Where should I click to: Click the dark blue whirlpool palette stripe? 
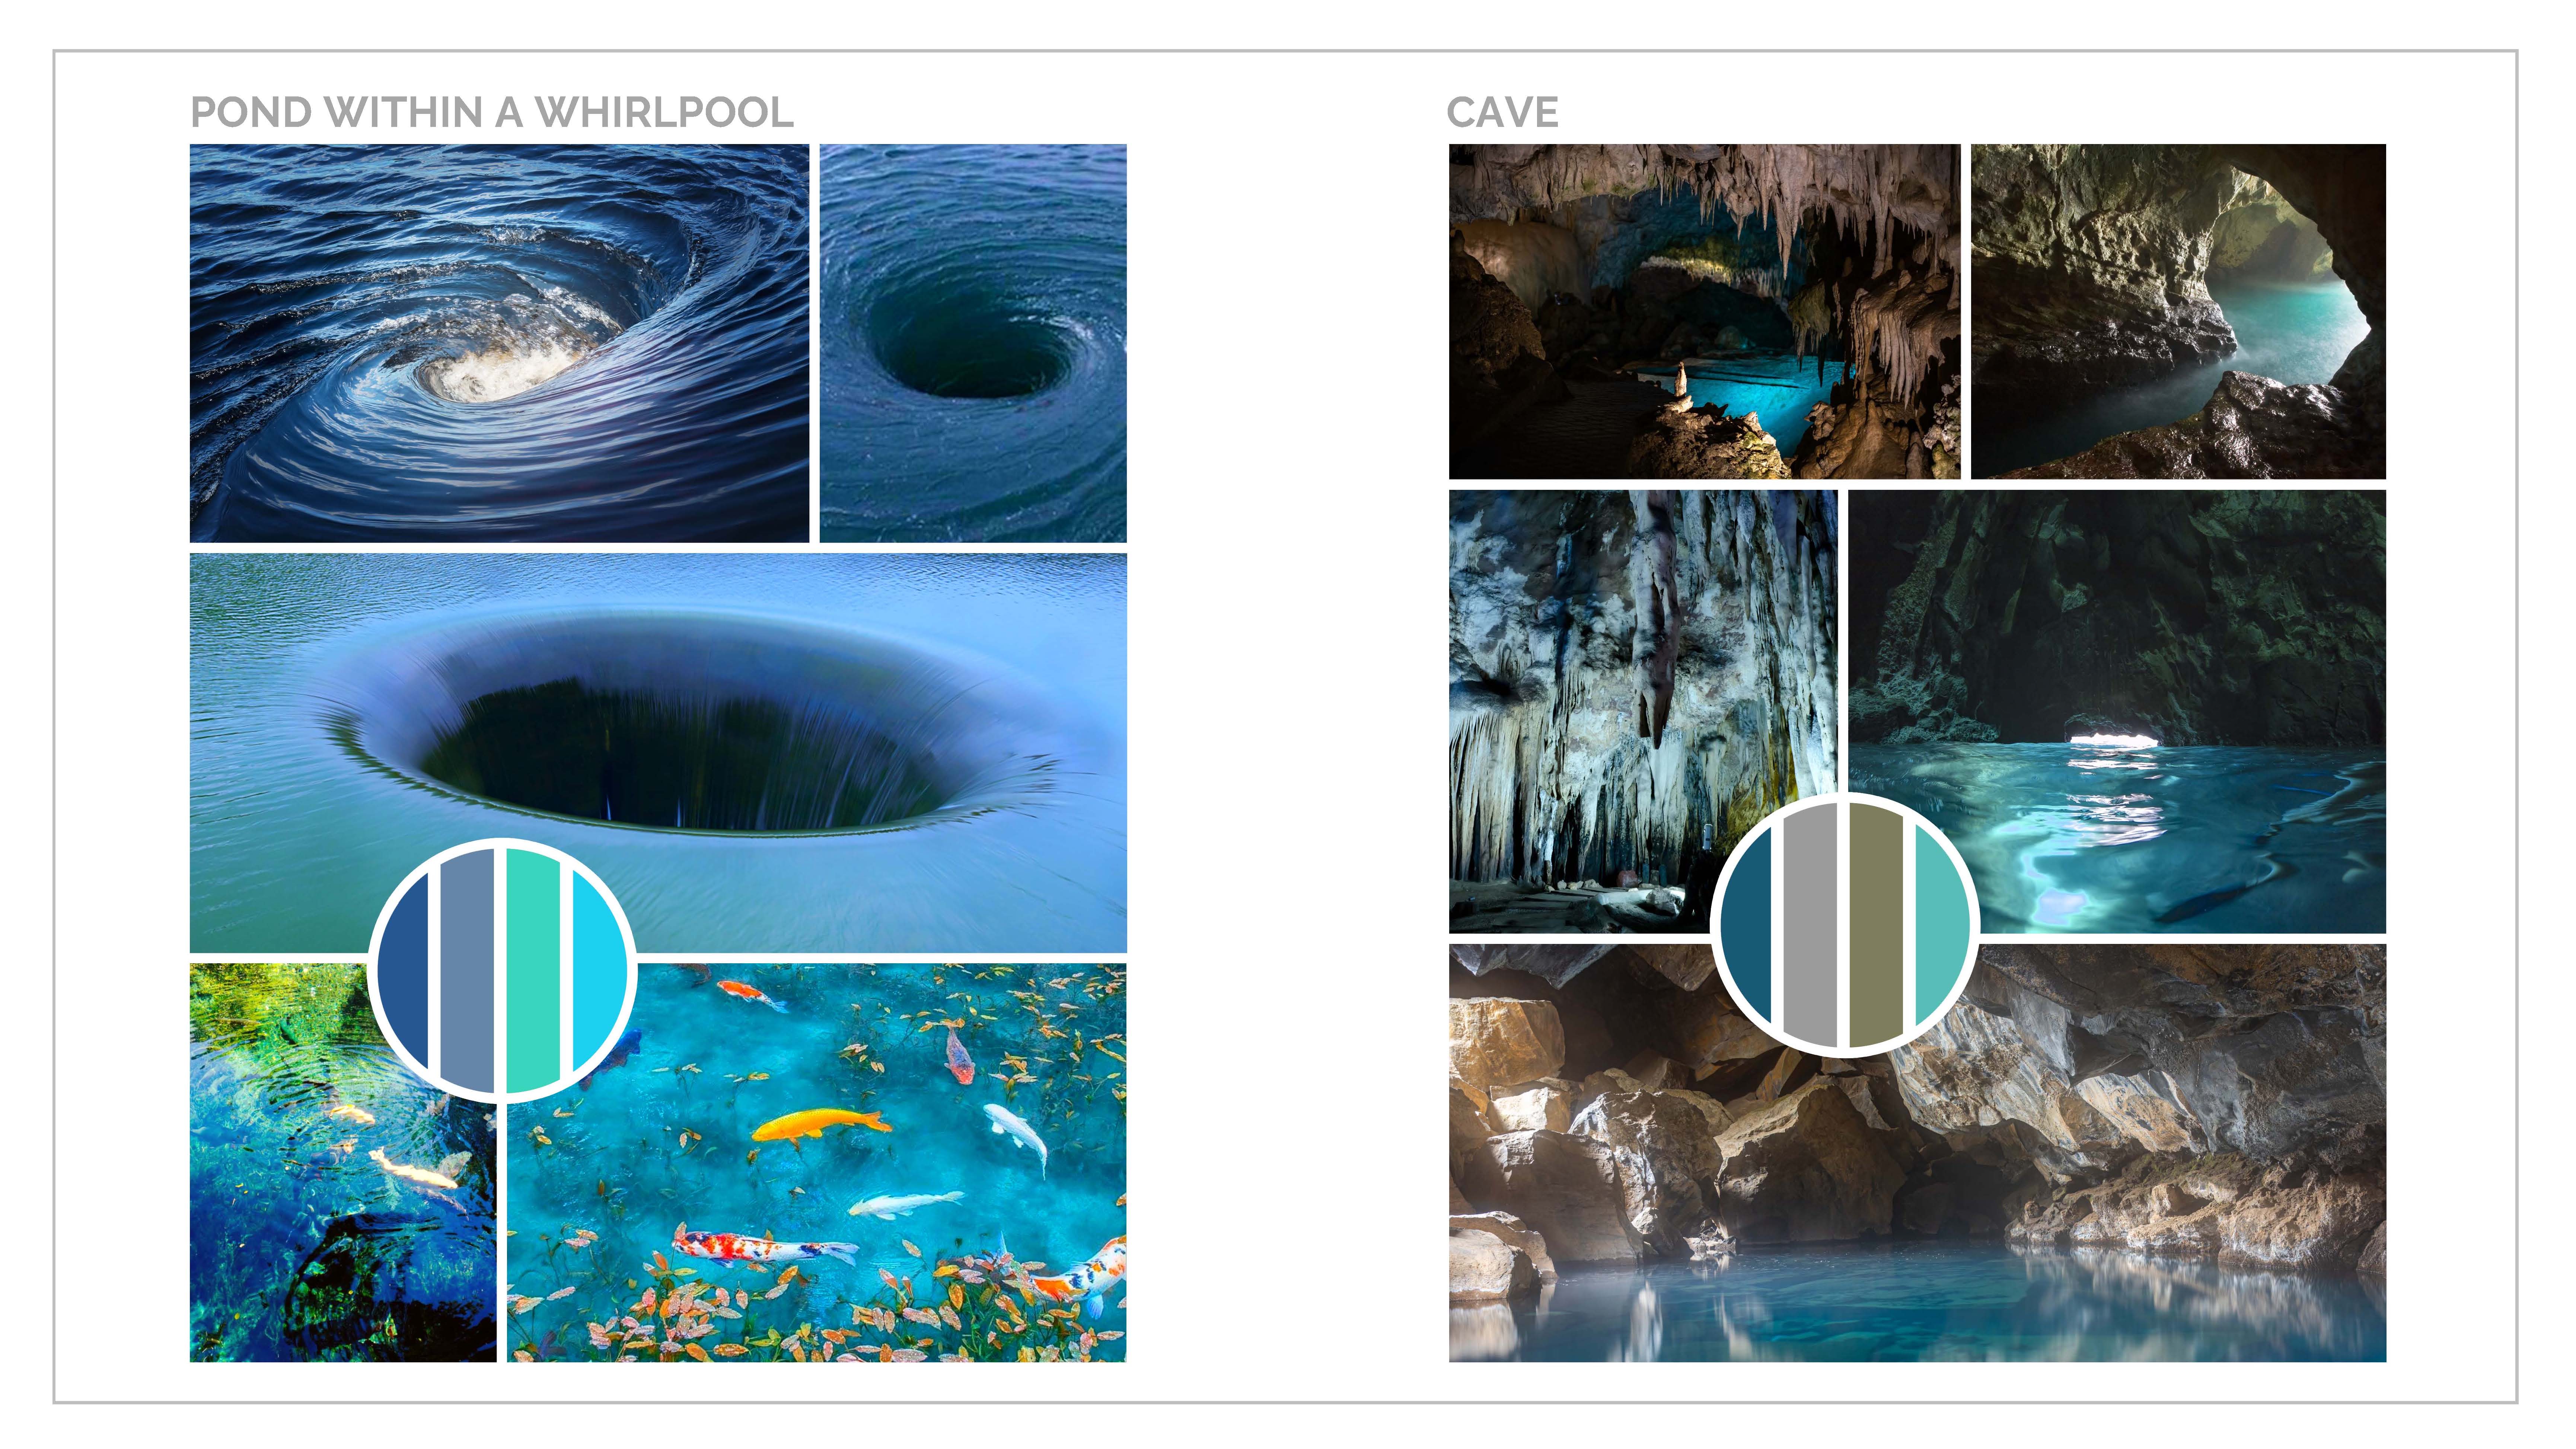(405, 970)
